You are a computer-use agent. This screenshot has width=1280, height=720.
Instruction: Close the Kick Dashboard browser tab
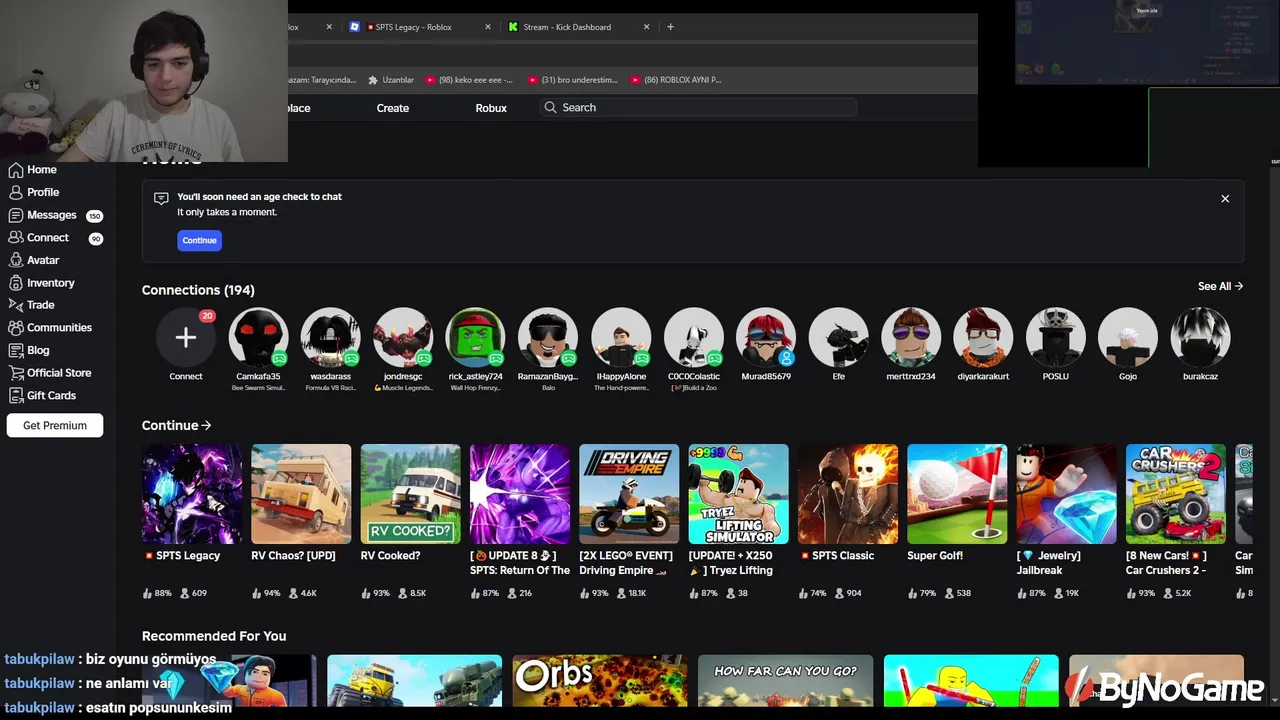click(x=646, y=27)
